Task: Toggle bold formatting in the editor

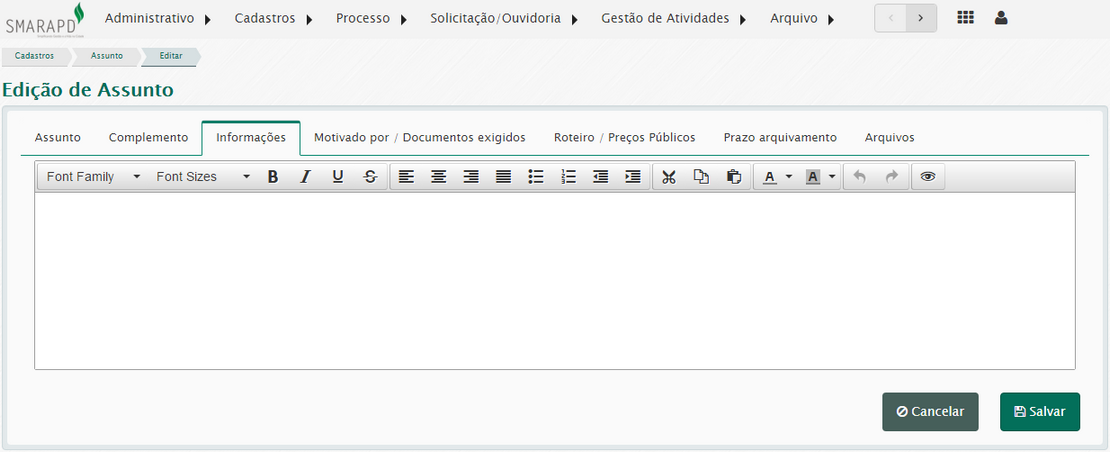Action: click(273, 177)
